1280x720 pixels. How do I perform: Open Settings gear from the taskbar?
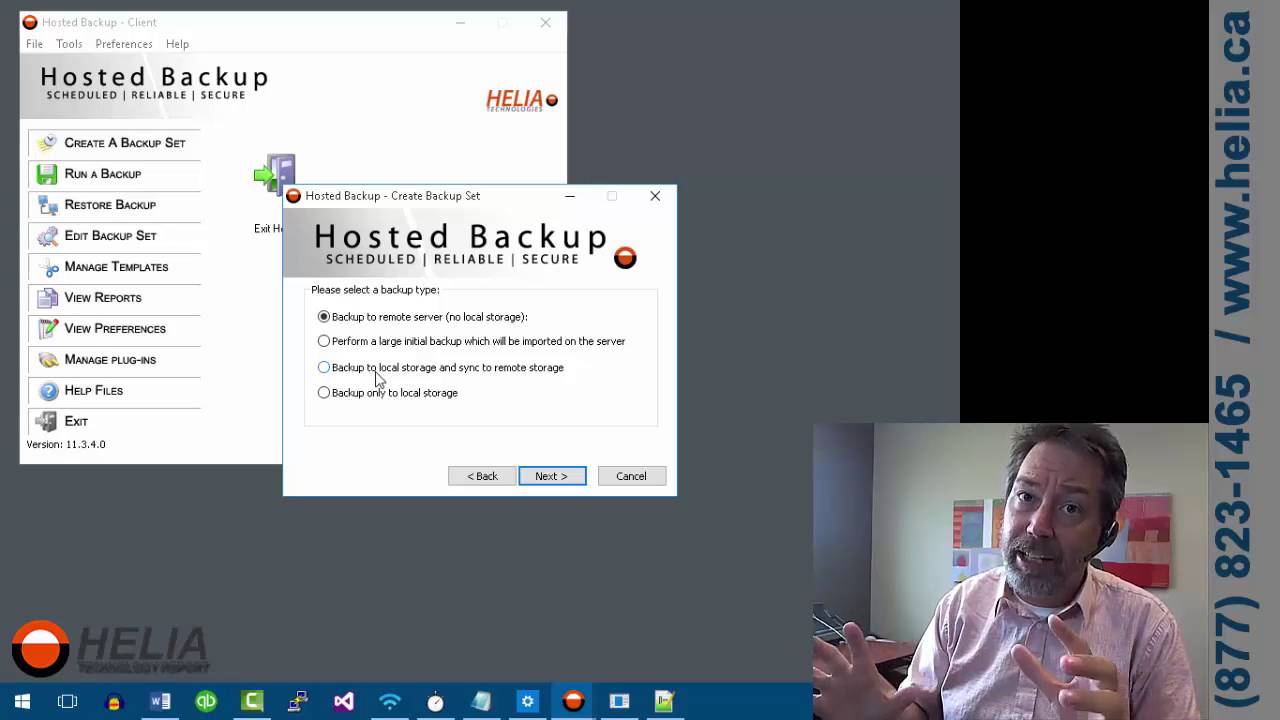(528, 702)
